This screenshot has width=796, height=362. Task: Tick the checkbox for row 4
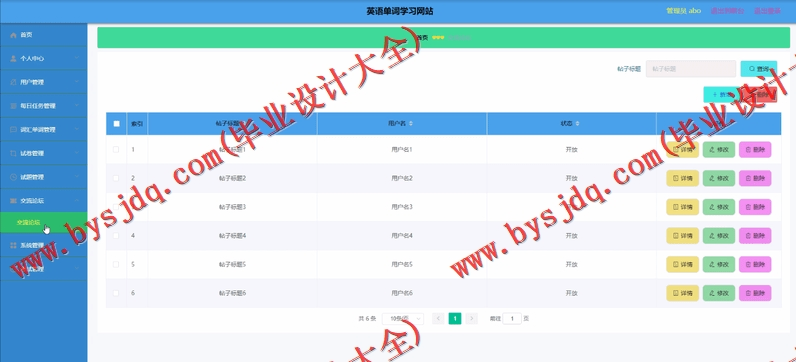[116, 236]
